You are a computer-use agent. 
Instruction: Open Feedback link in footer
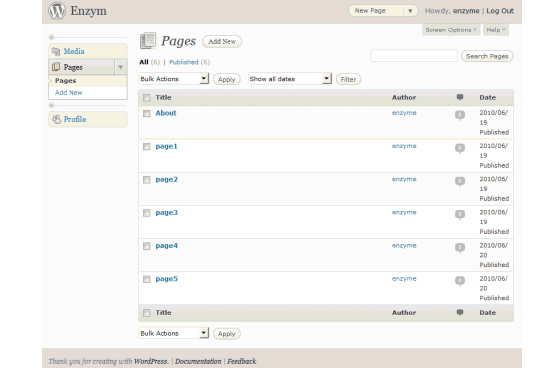pyautogui.click(x=242, y=361)
